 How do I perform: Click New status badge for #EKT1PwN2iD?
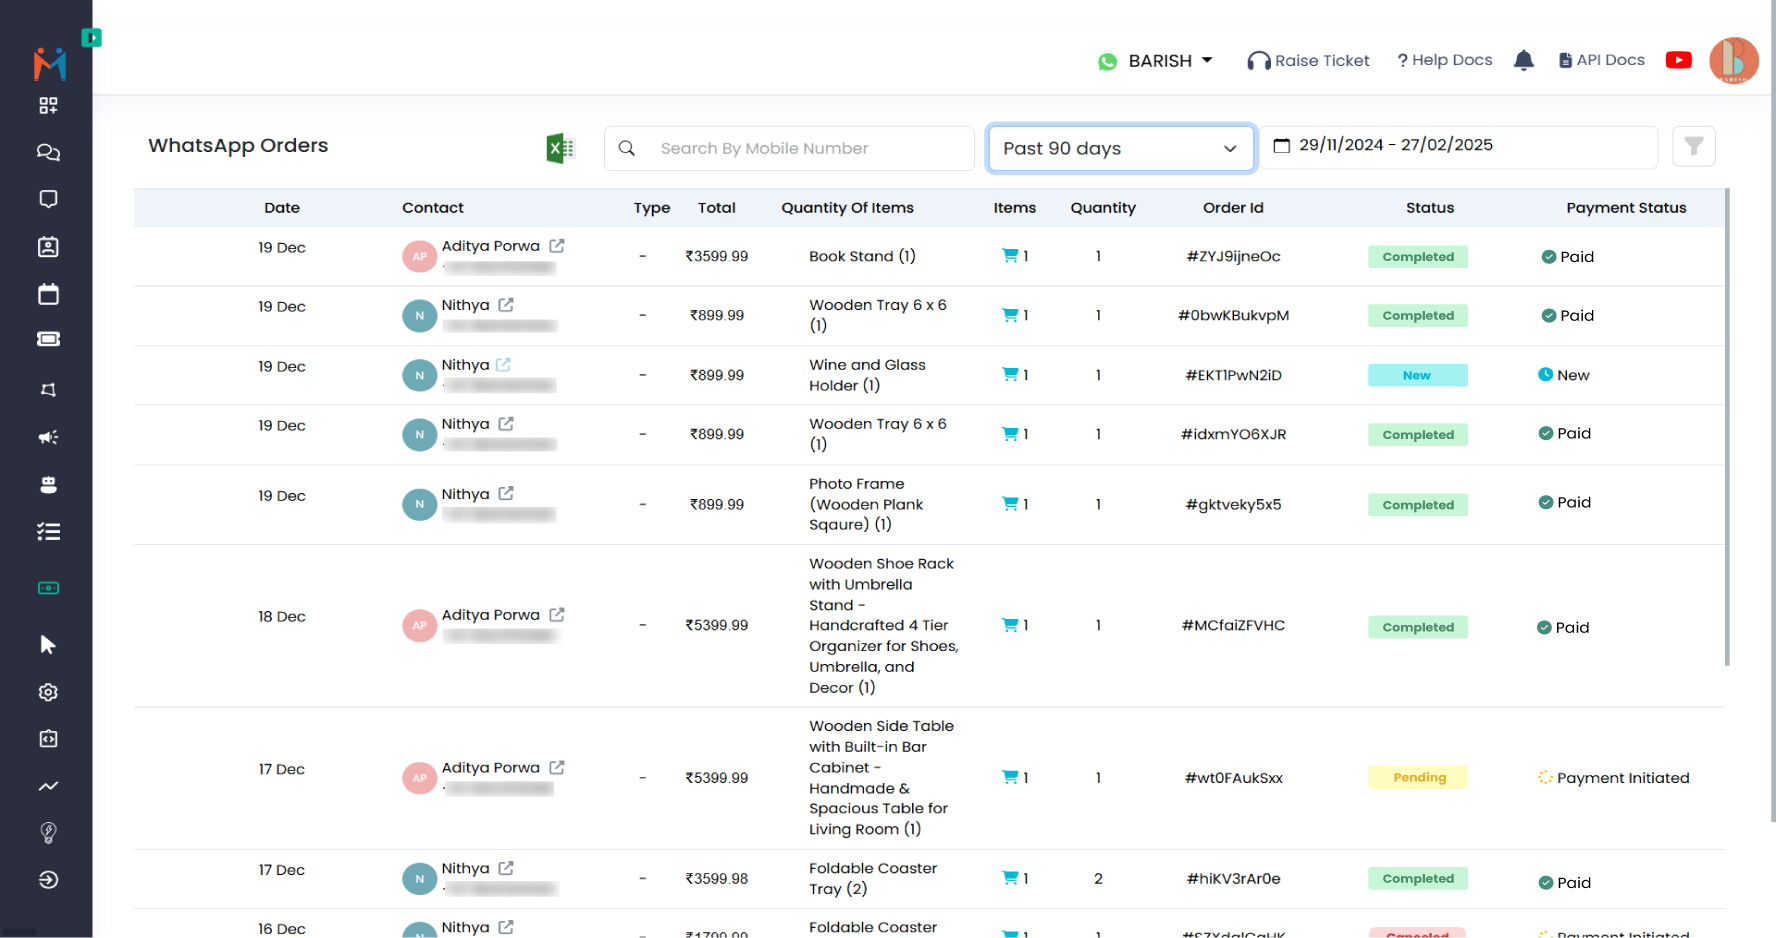click(1418, 375)
